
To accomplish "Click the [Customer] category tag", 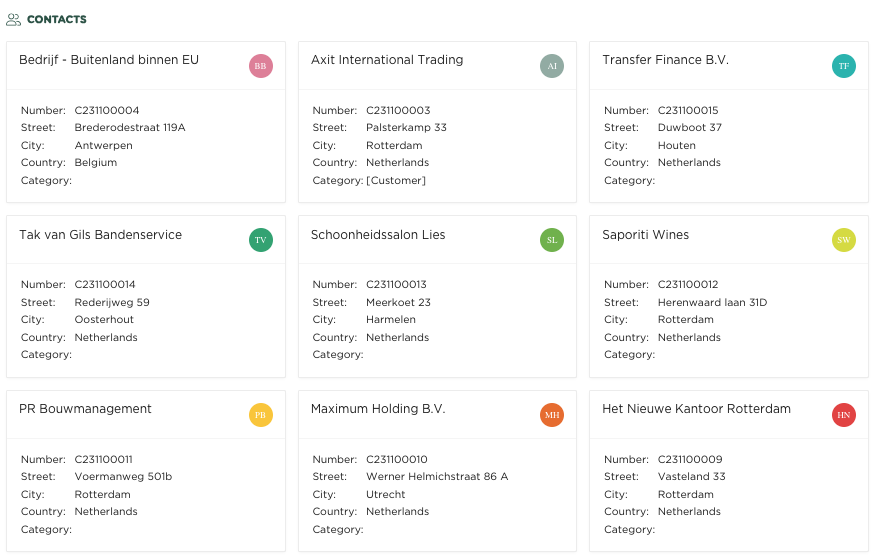I will (396, 180).
